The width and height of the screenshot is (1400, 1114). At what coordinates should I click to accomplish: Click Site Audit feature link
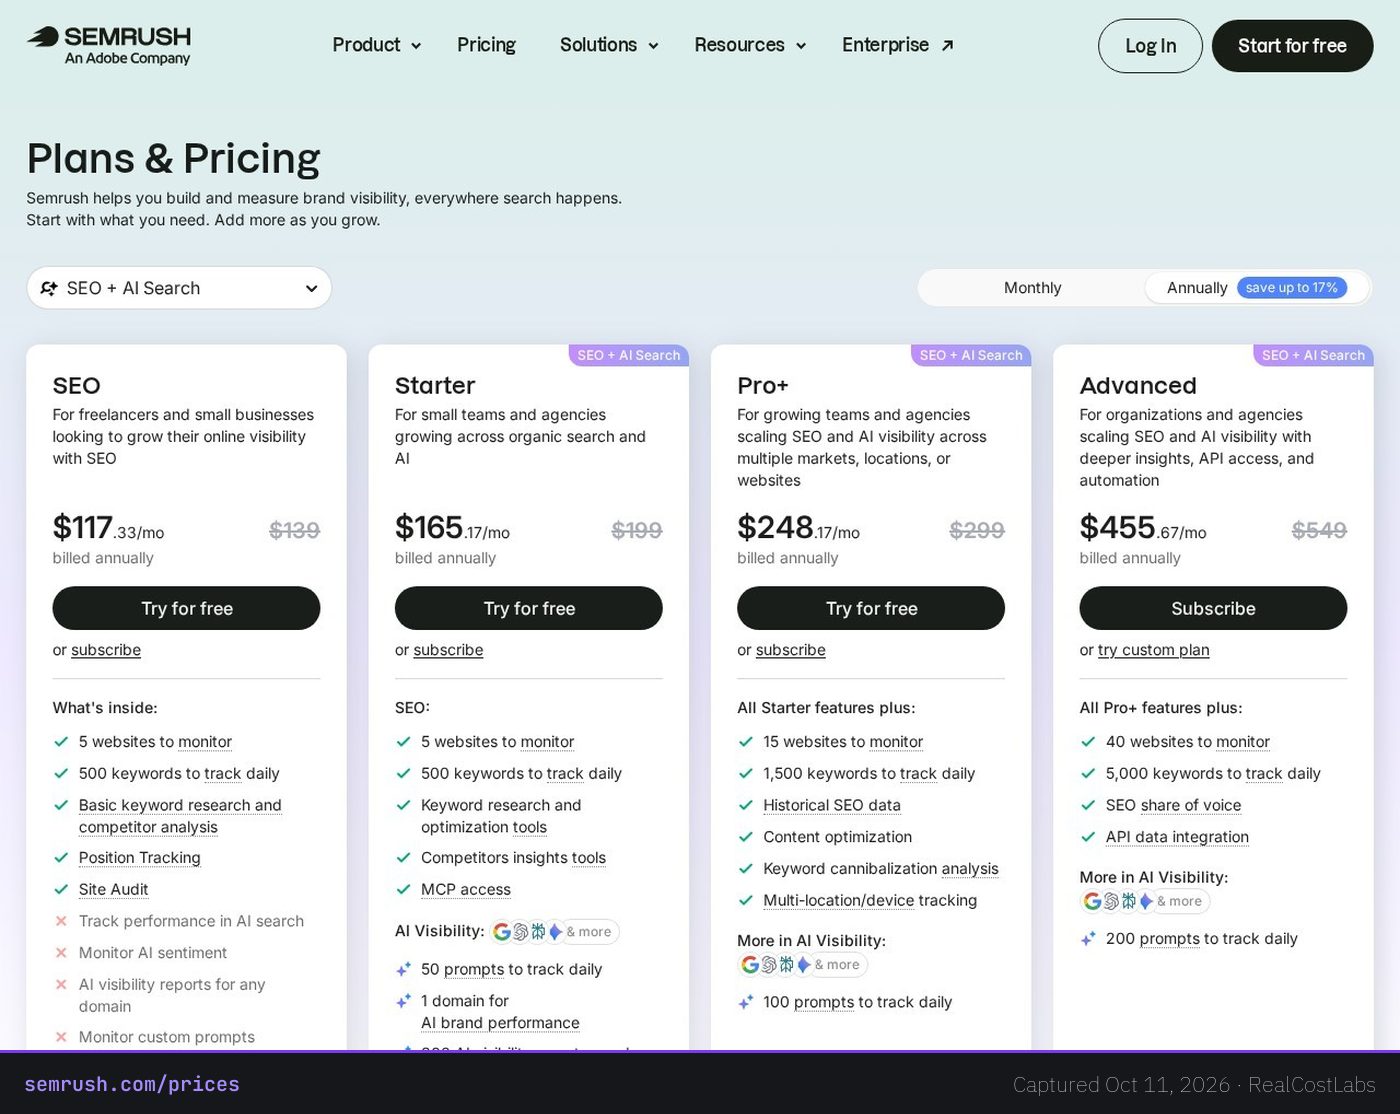point(114,890)
